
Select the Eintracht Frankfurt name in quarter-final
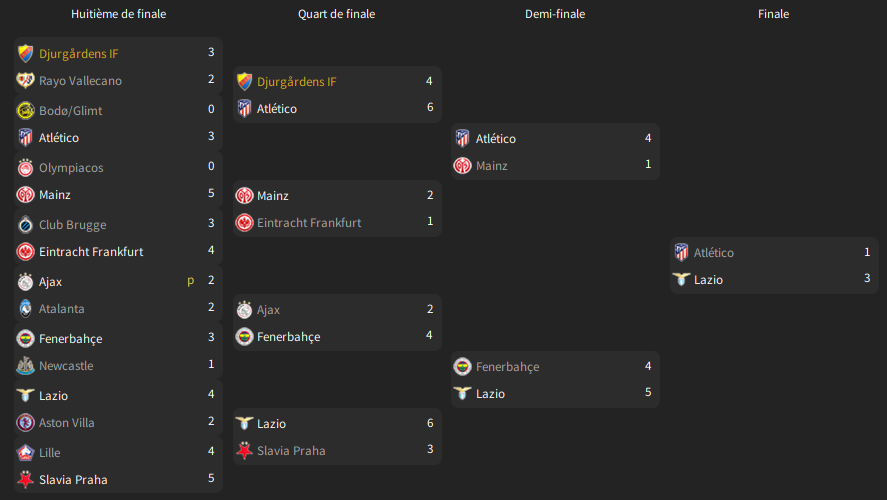(x=309, y=223)
